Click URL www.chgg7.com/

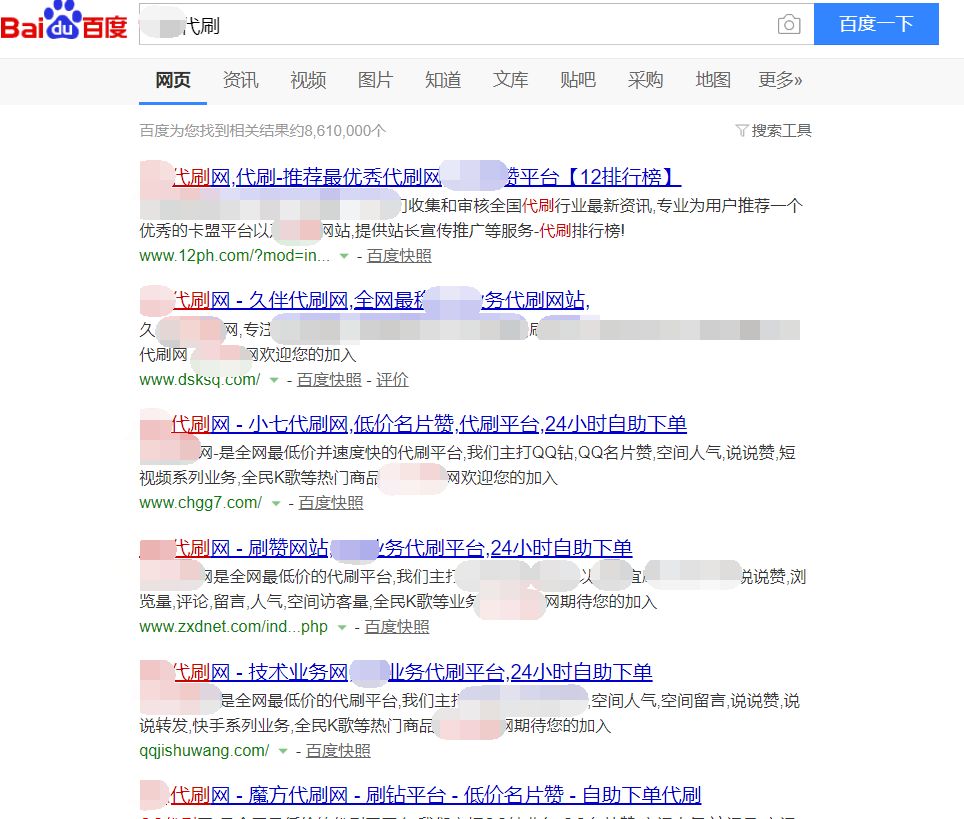(200, 503)
